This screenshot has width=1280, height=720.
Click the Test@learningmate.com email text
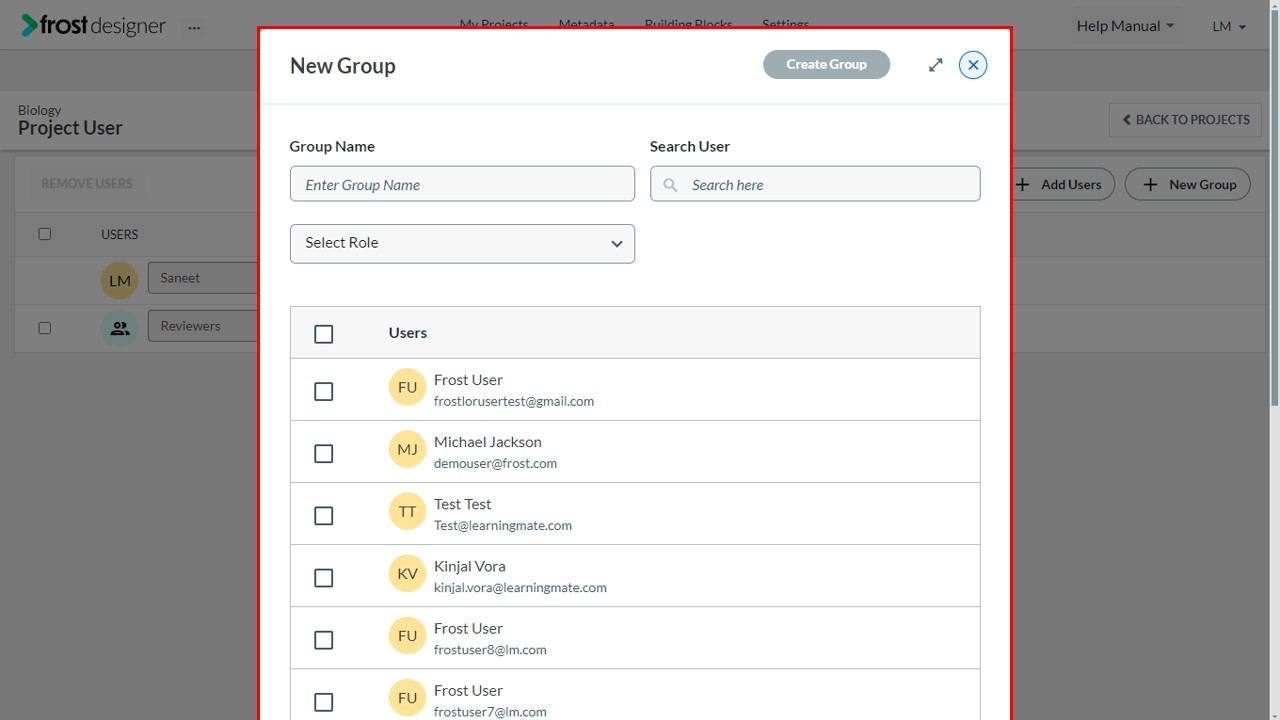pyautogui.click(x=503, y=526)
